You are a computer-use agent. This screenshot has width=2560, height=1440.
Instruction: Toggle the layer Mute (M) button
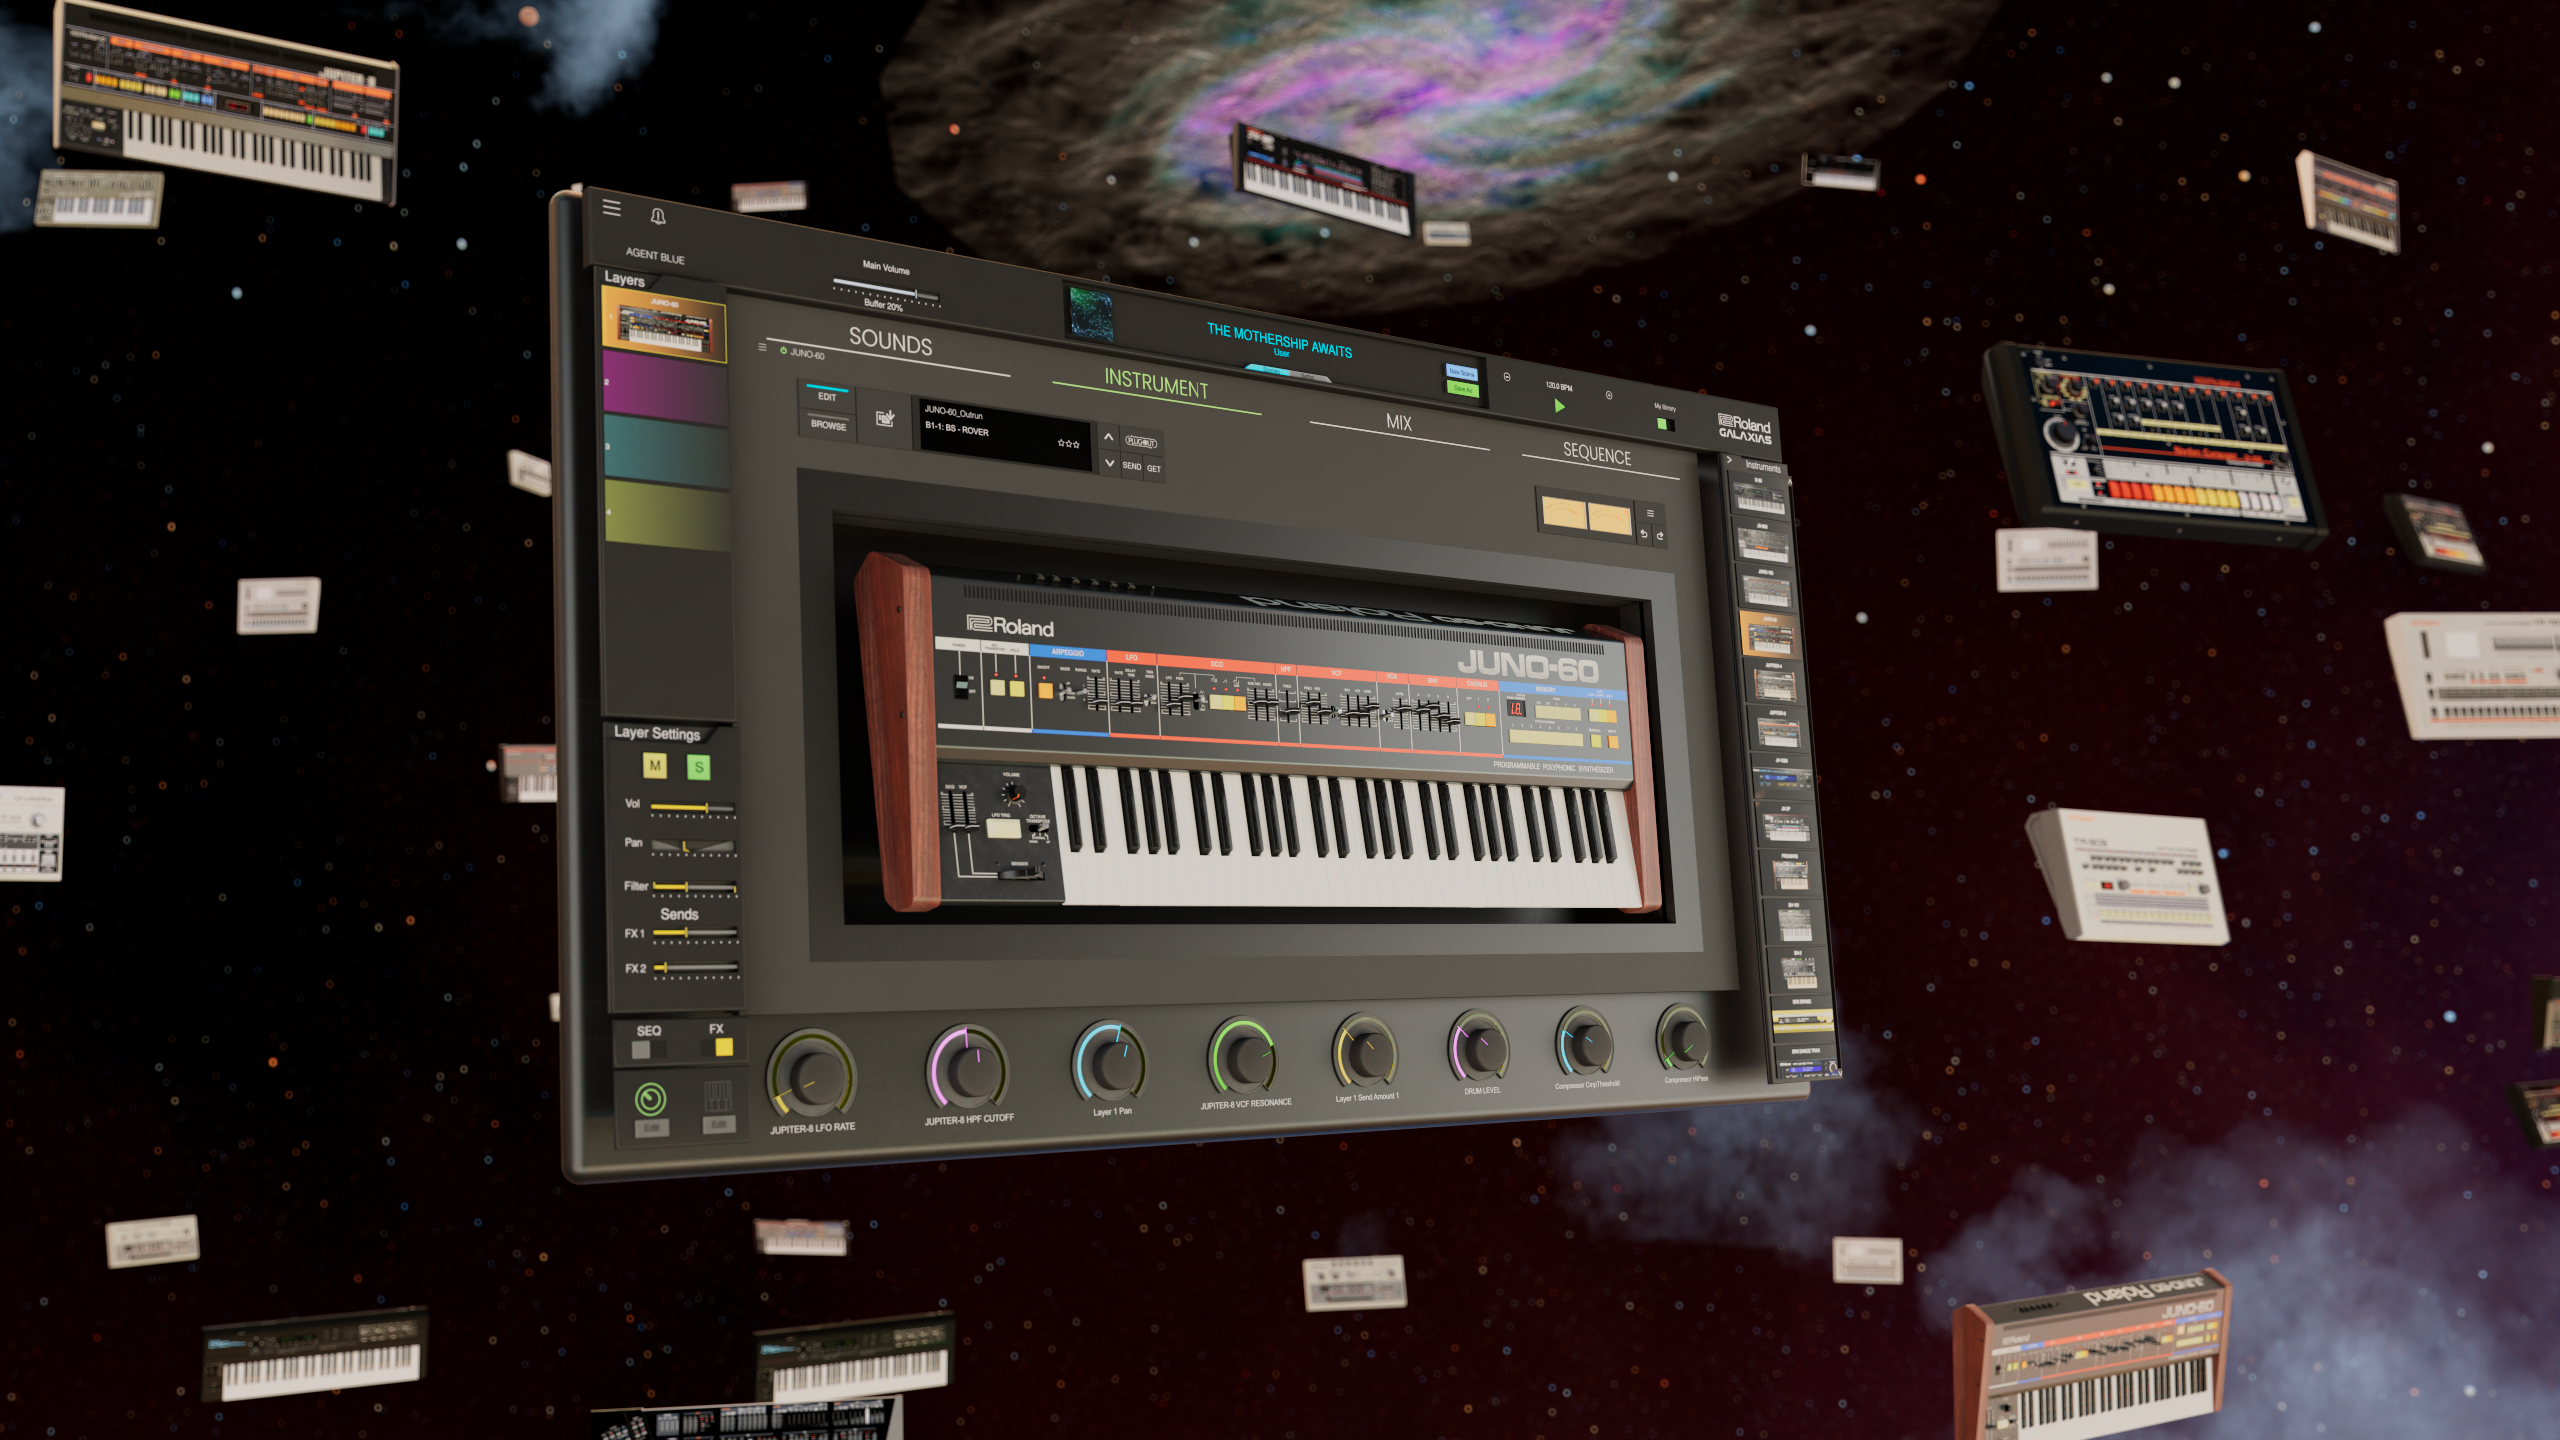pos(655,766)
